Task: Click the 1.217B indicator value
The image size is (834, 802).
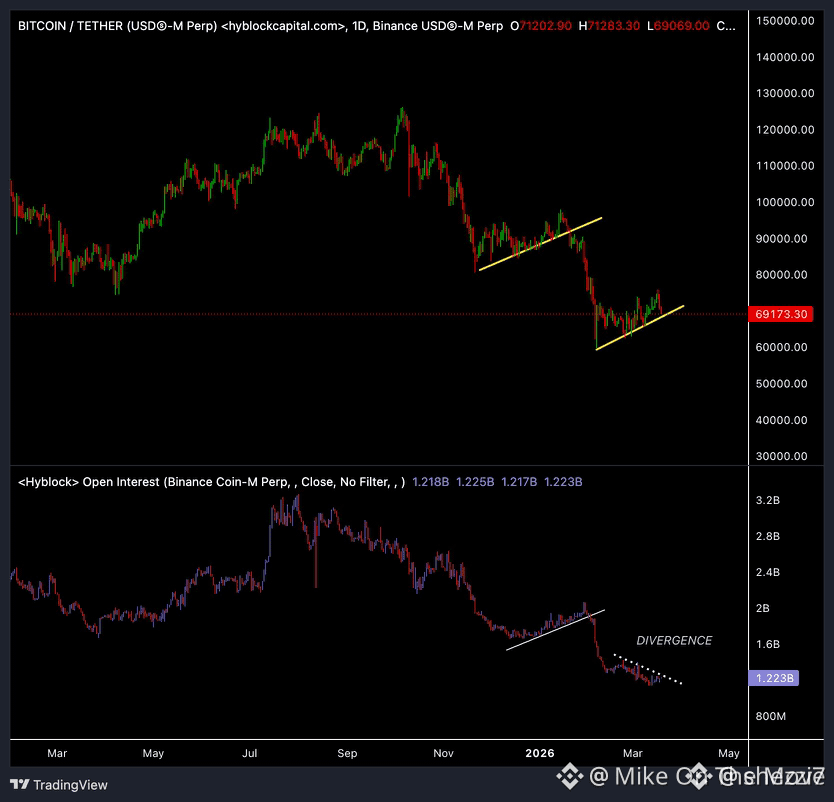Action: pos(519,482)
